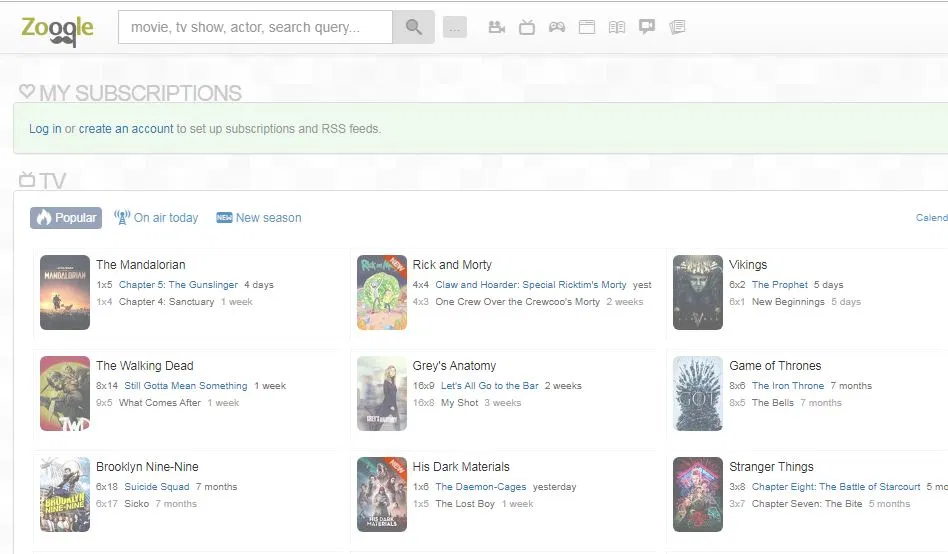Screen dimensions: 948x554
Task: Open Rick and Morty poster thumbnail
Action: click(x=381, y=292)
